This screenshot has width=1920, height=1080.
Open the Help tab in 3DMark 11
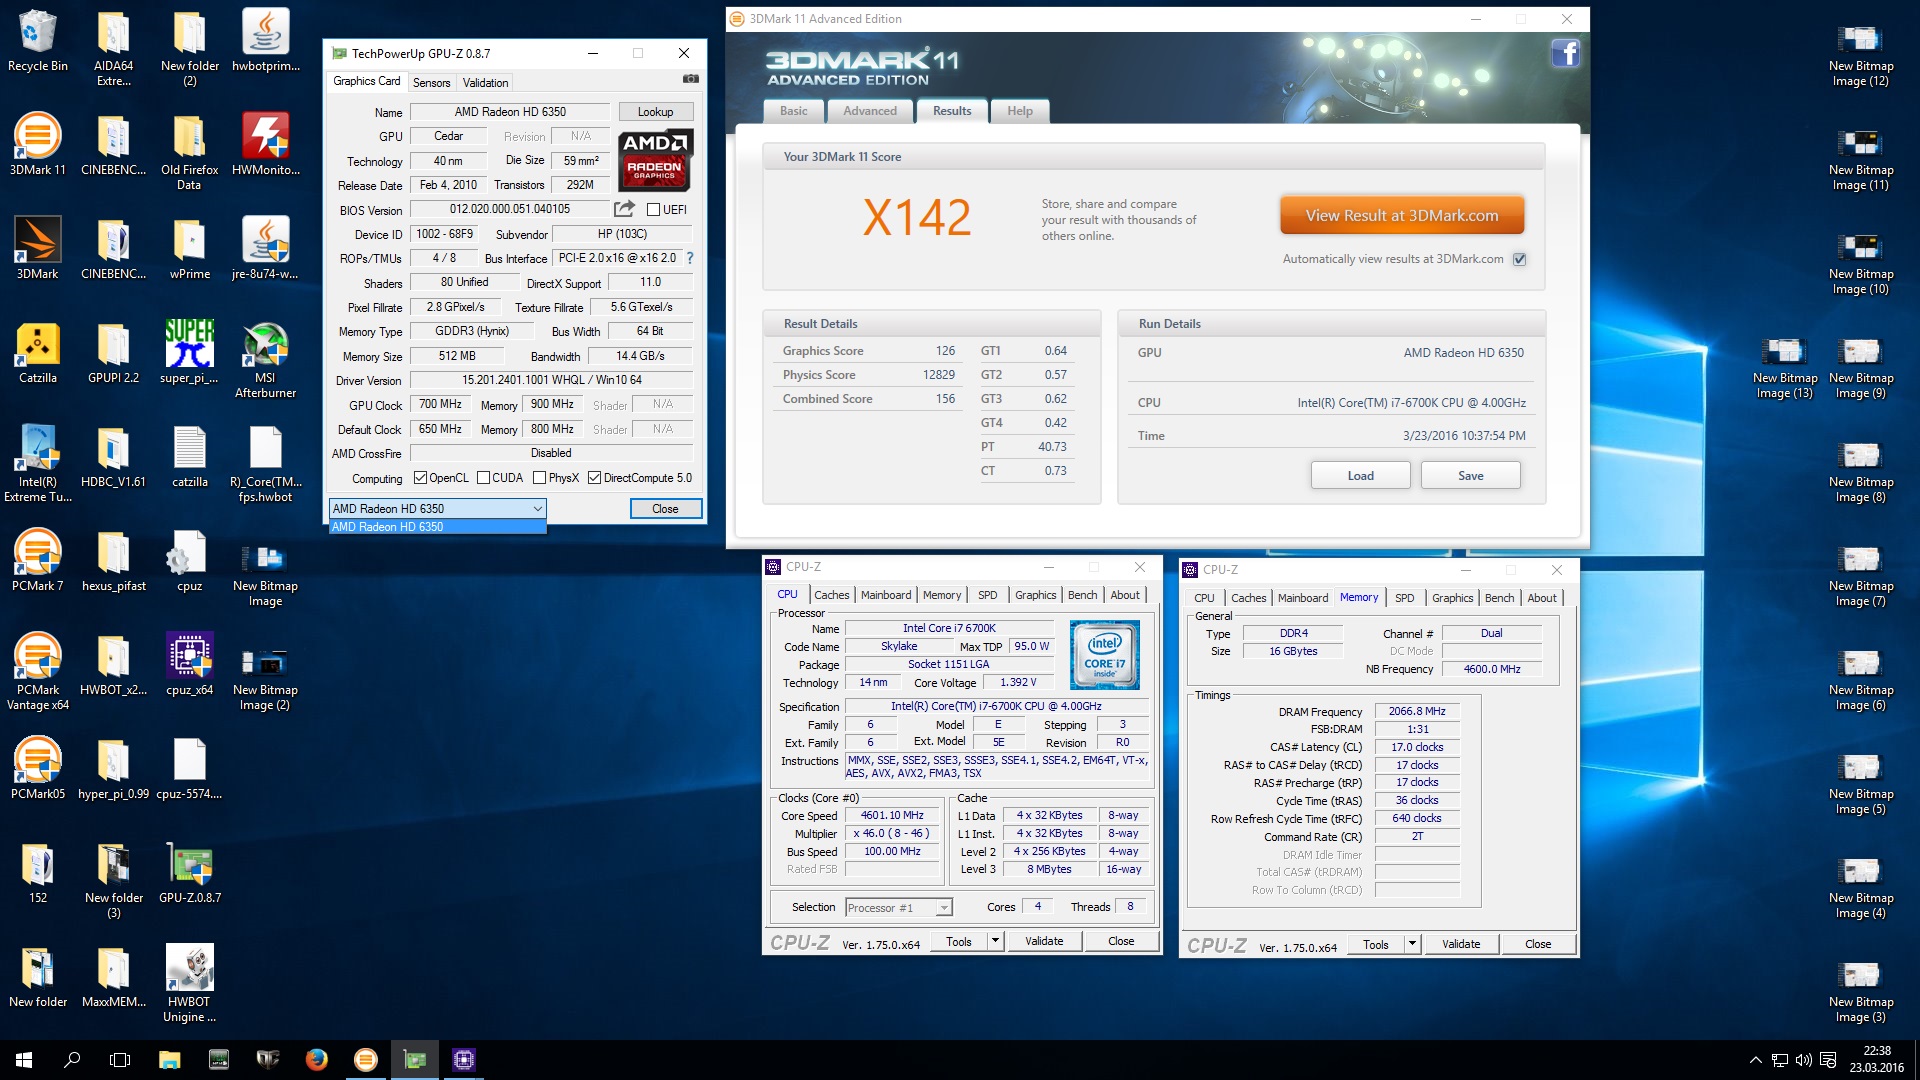point(1020,111)
